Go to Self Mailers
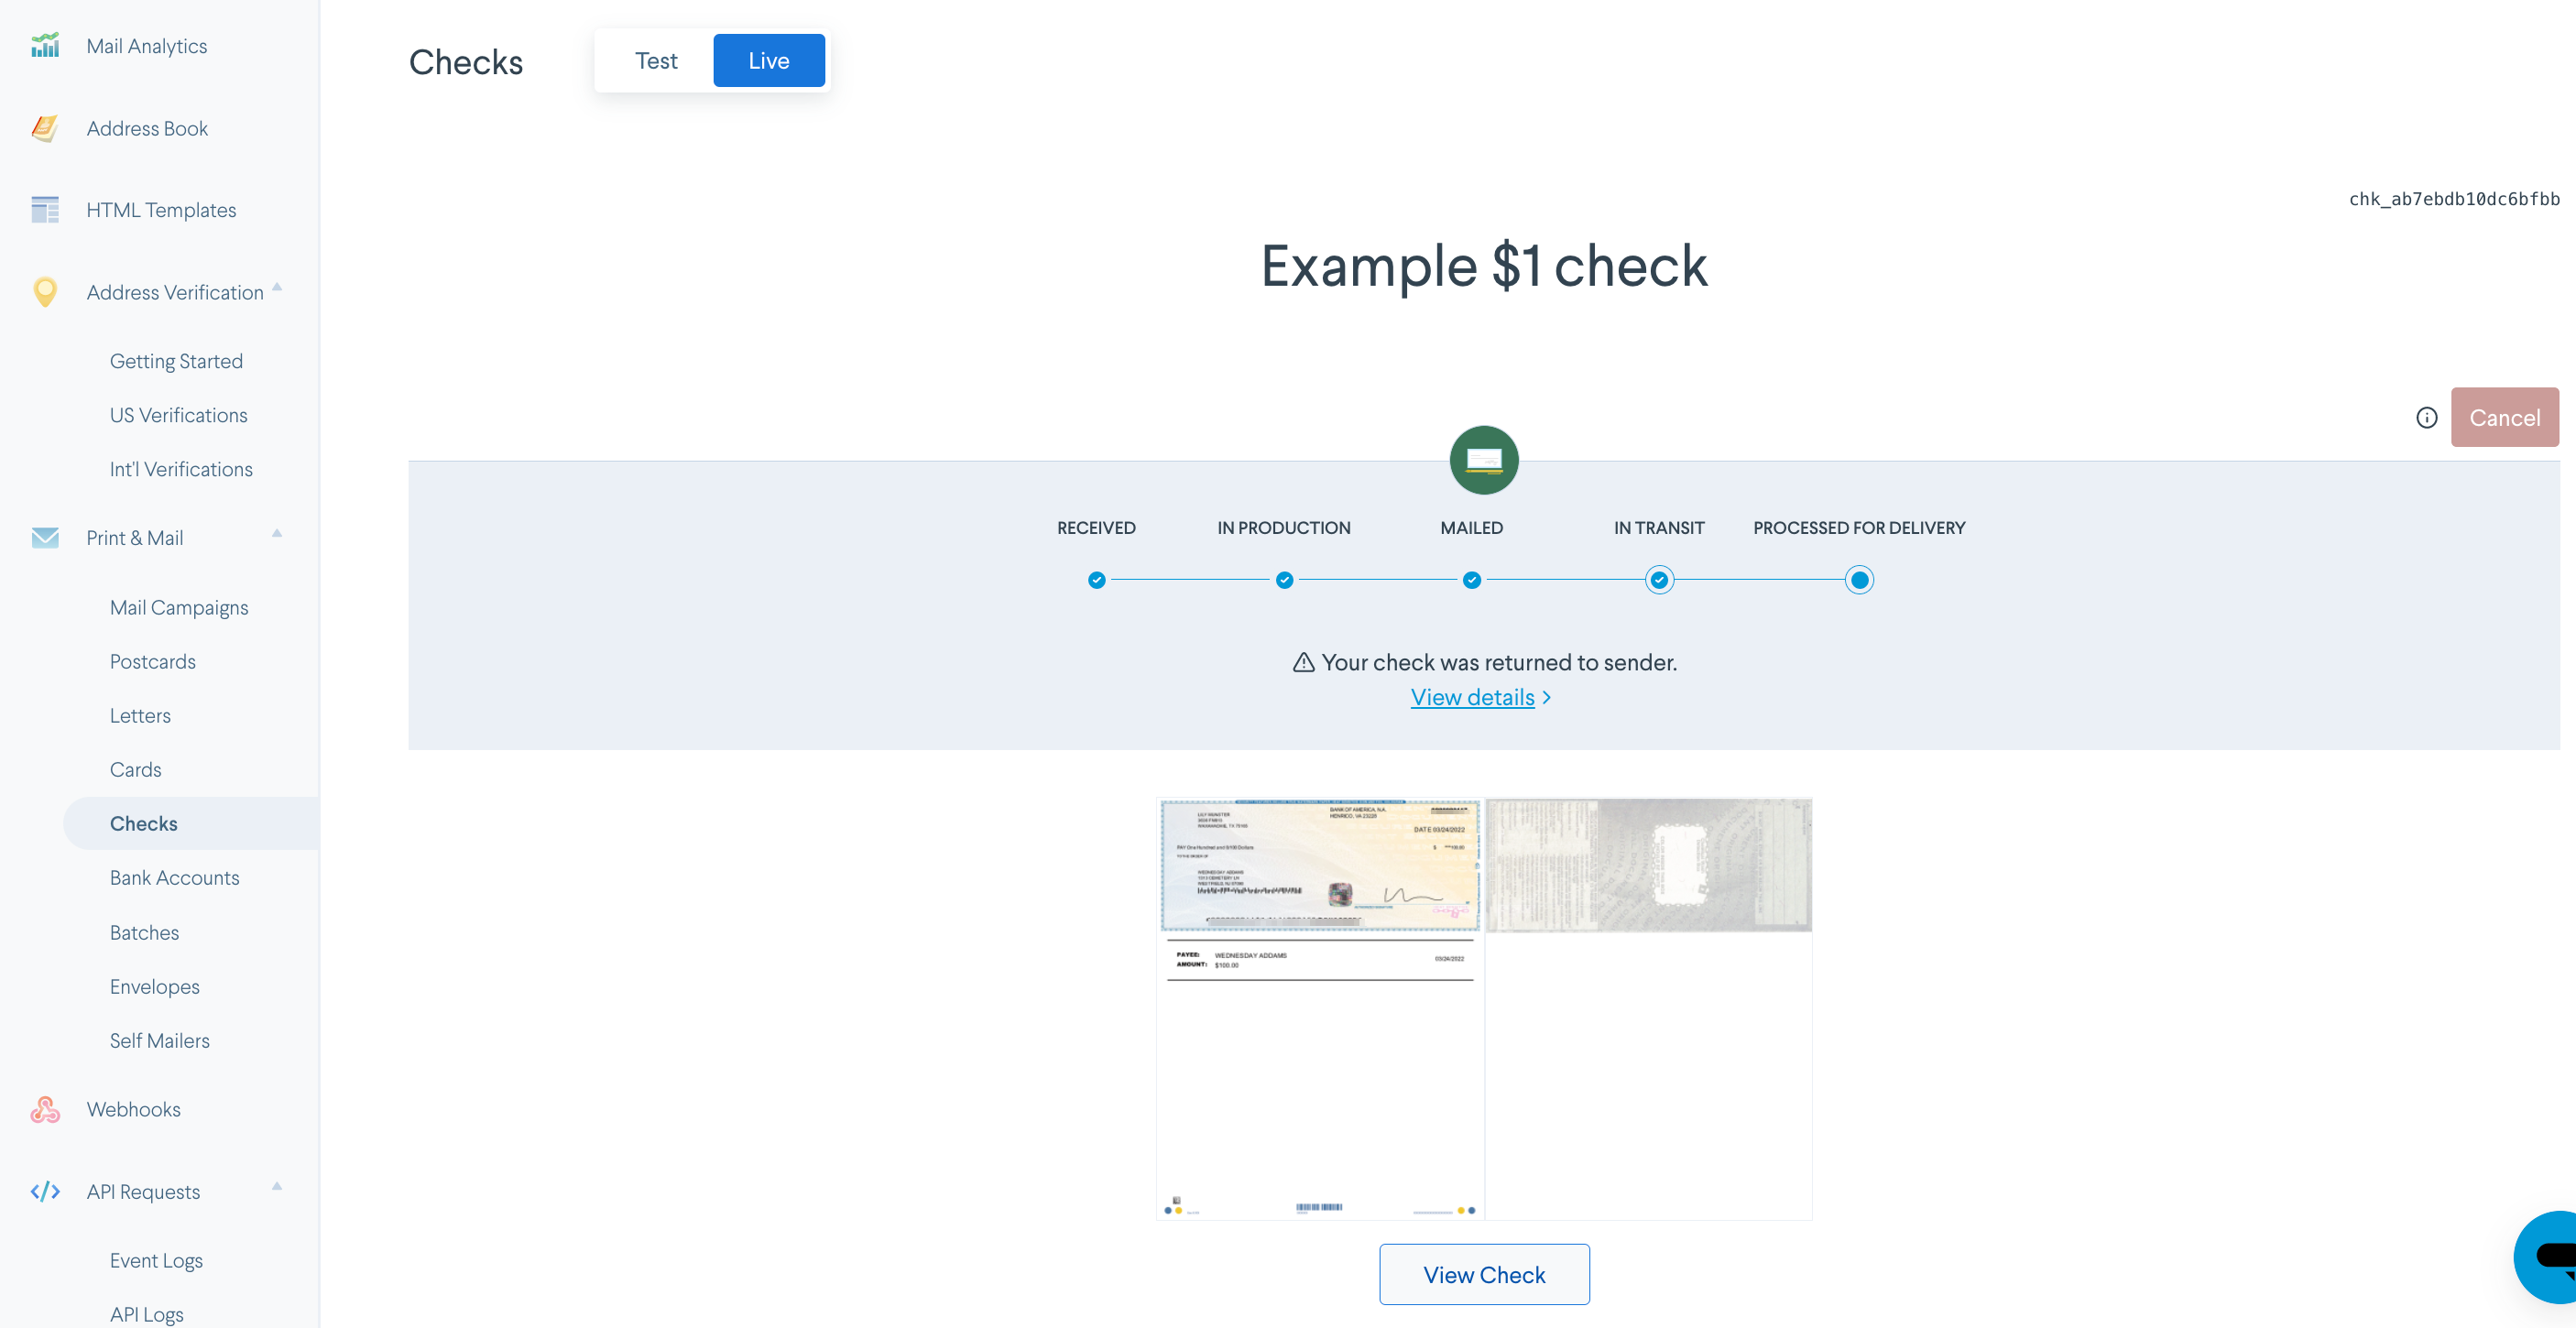 coord(159,1040)
